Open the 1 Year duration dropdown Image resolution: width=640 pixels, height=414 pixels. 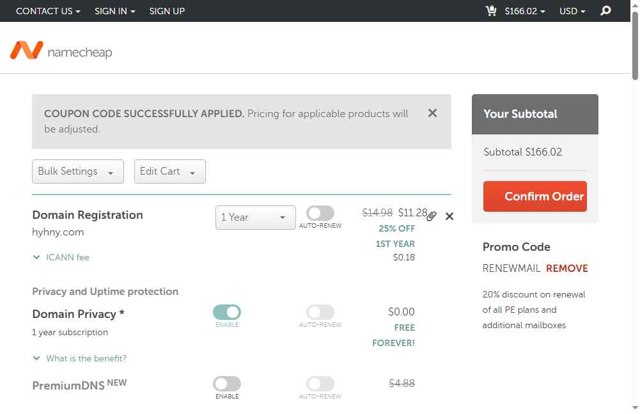tap(255, 217)
